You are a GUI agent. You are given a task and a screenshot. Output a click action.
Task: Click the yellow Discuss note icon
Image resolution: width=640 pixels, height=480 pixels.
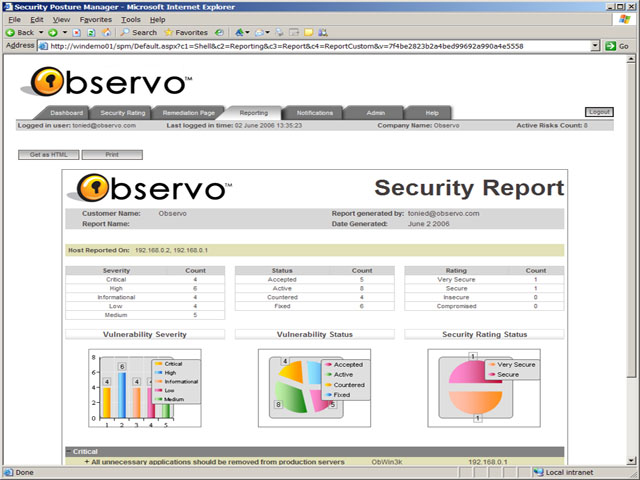pyautogui.click(x=309, y=33)
